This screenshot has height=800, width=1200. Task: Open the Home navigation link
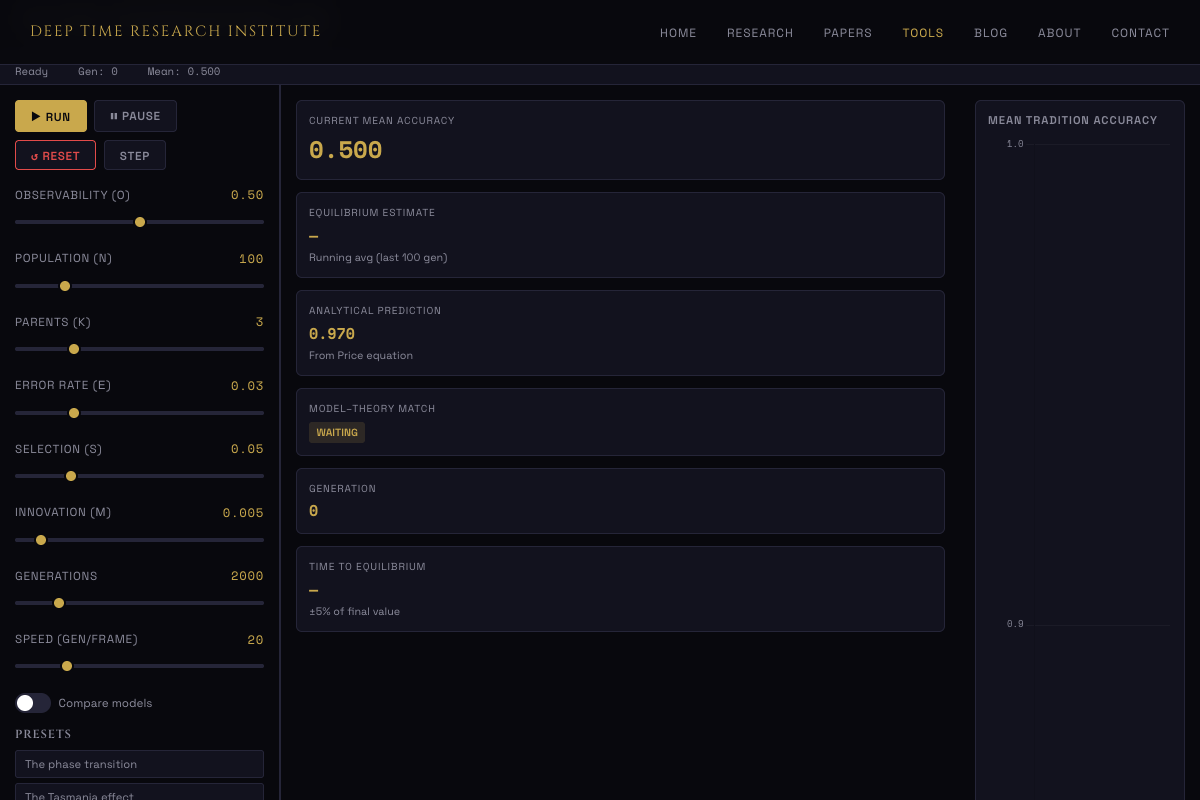click(678, 33)
